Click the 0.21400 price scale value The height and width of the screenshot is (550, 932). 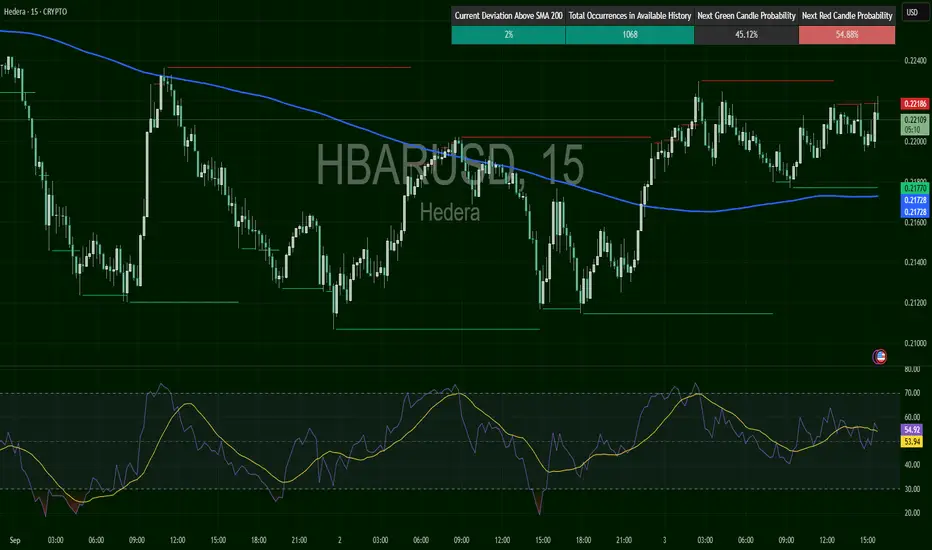pos(915,262)
